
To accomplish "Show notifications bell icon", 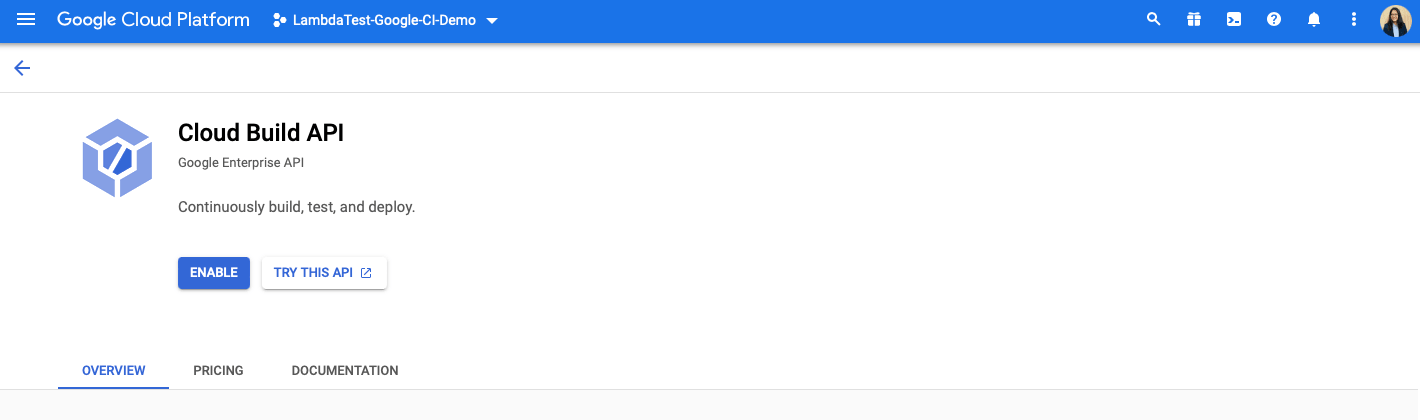I will pos(1314,20).
